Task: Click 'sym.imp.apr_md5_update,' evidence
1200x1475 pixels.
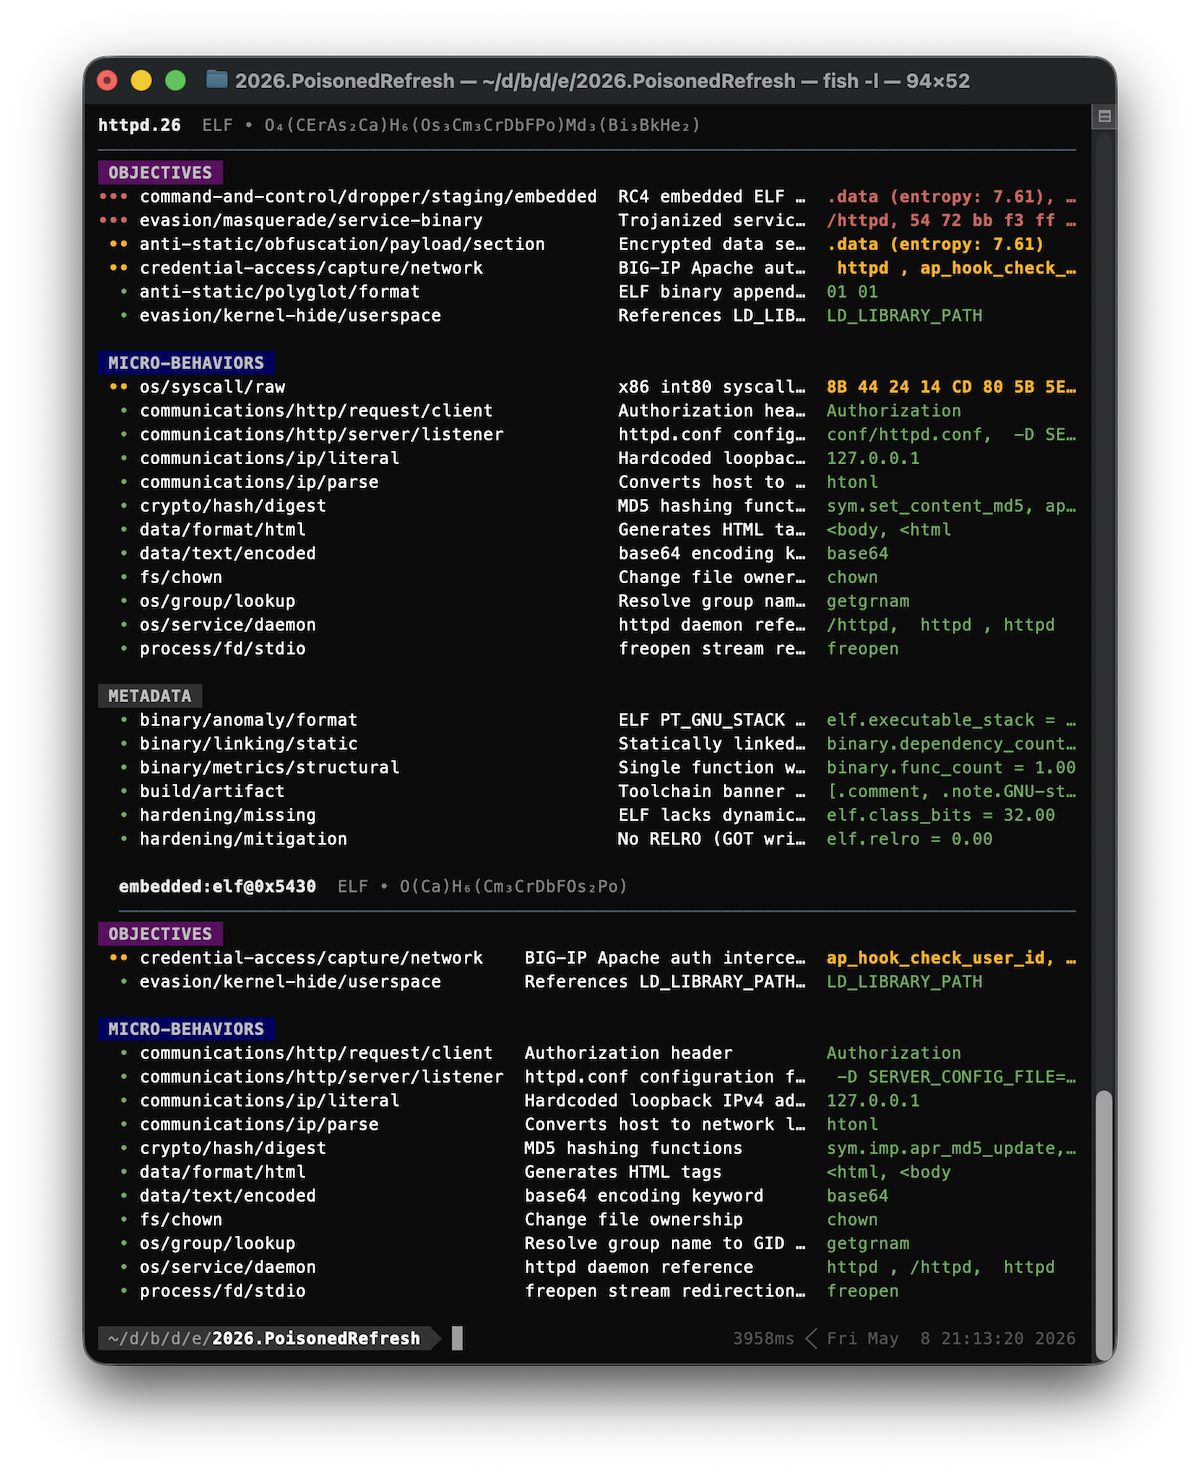Action: 946,1148
